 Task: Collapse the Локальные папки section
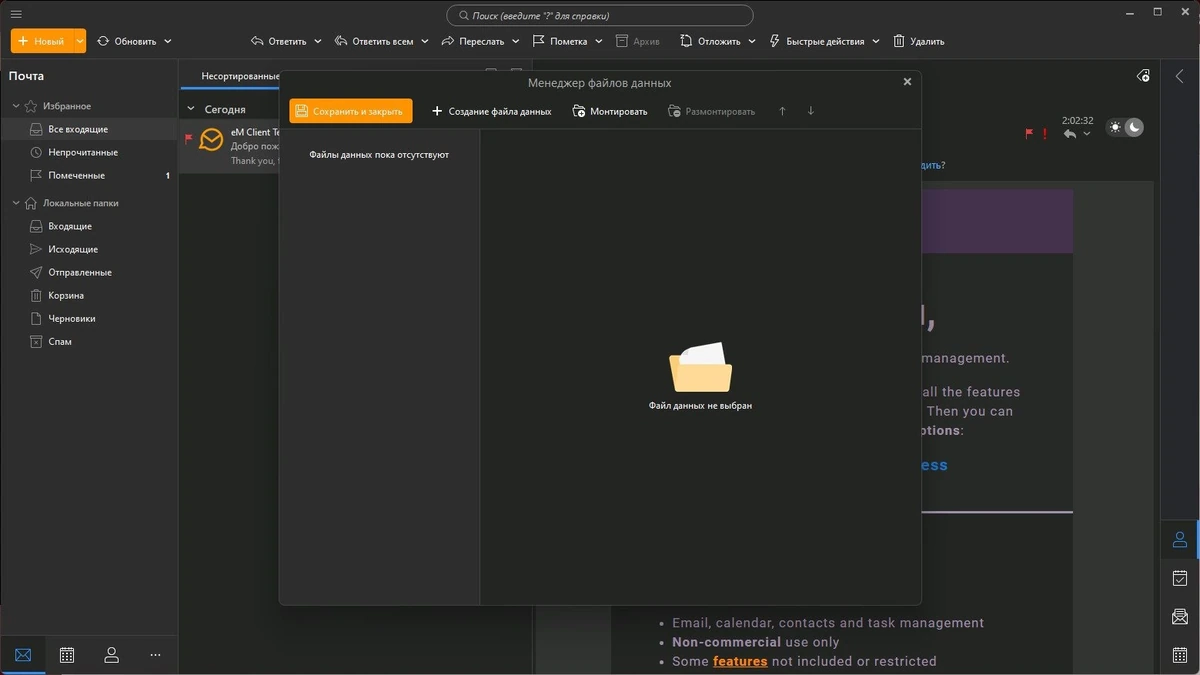coord(16,203)
